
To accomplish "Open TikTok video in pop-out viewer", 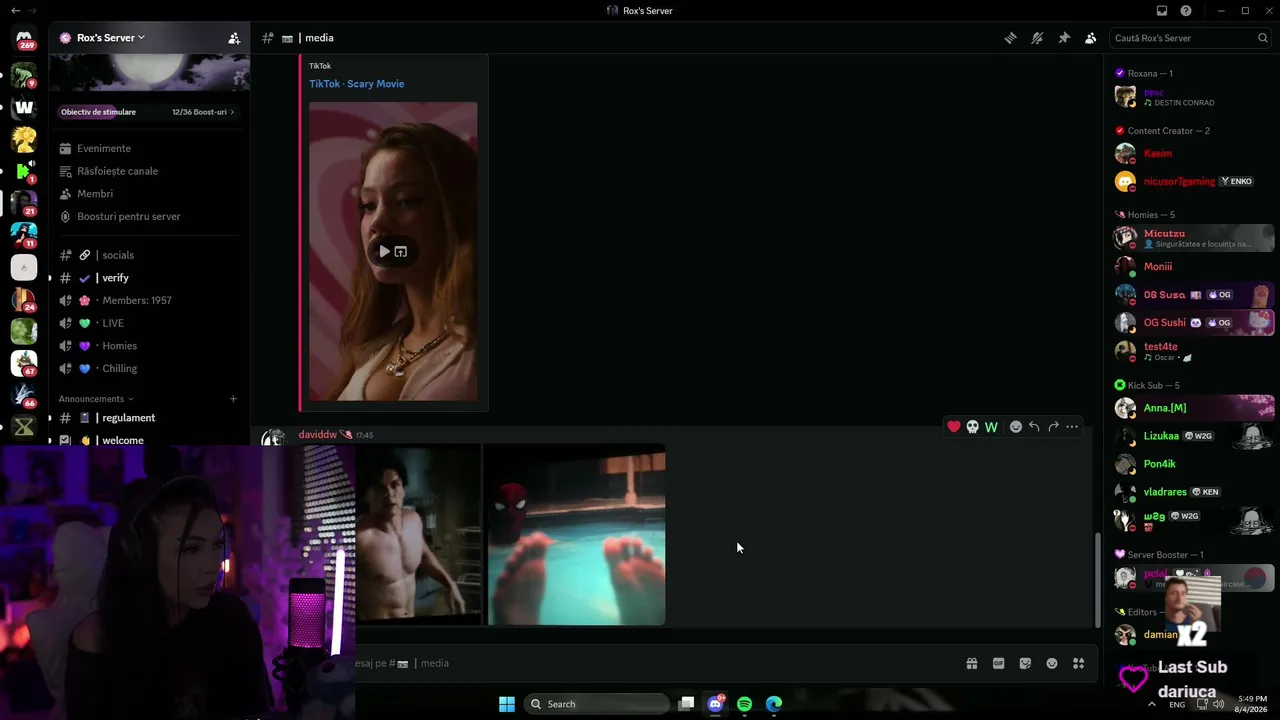I will [x=401, y=252].
